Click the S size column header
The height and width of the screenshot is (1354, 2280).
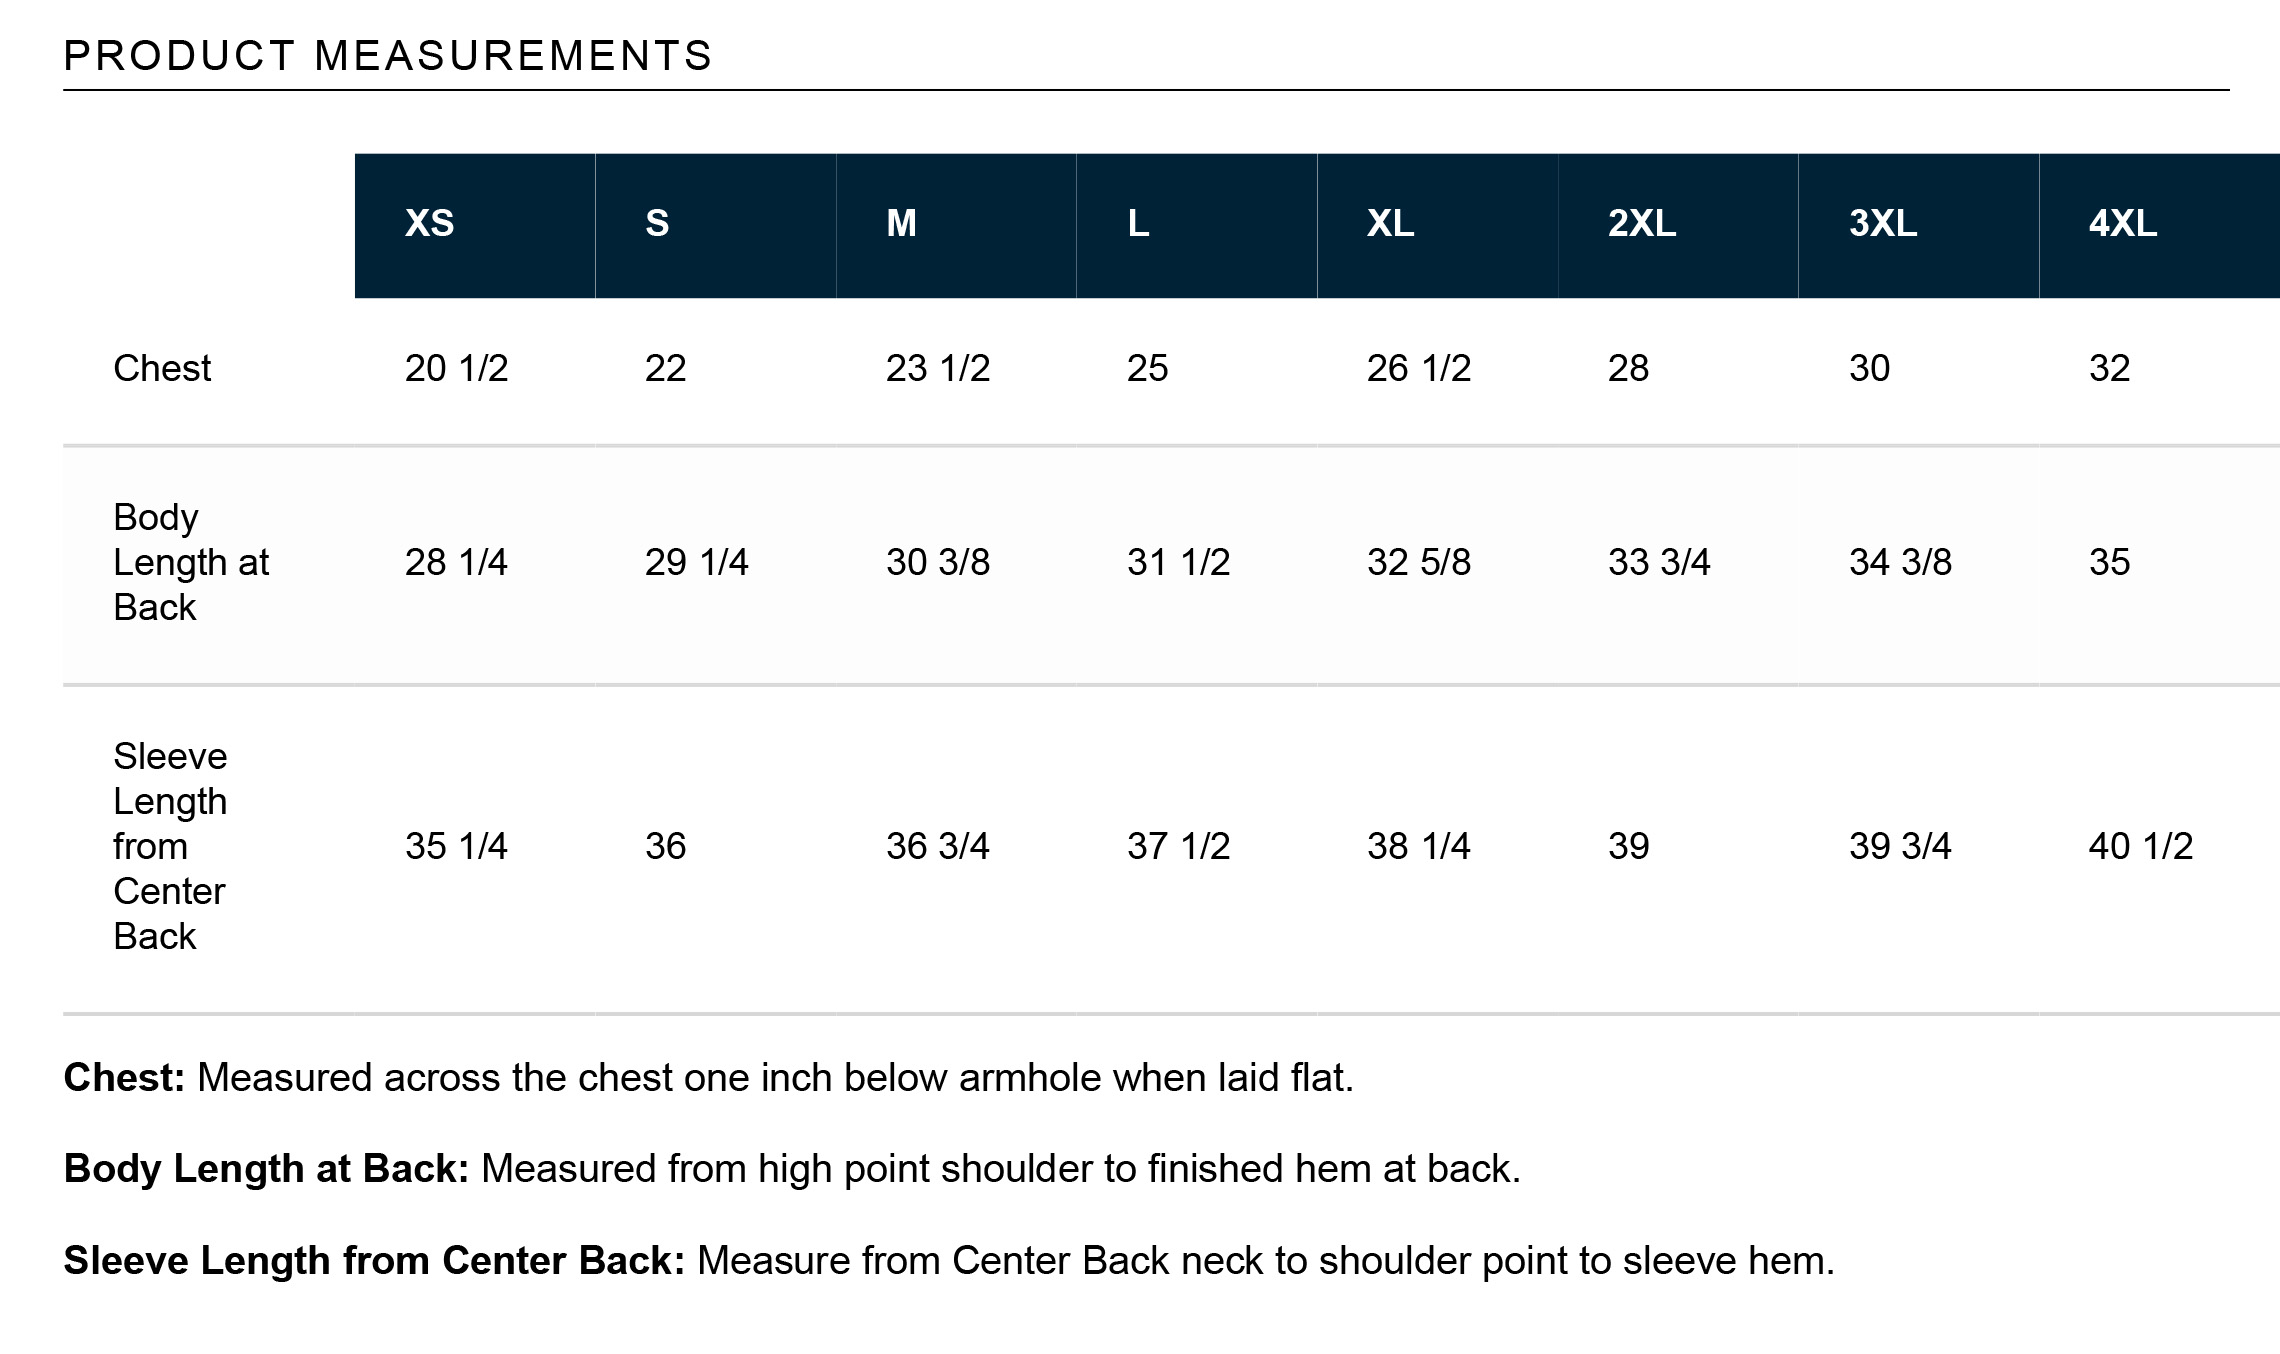pyautogui.click(x=657, y=223)
